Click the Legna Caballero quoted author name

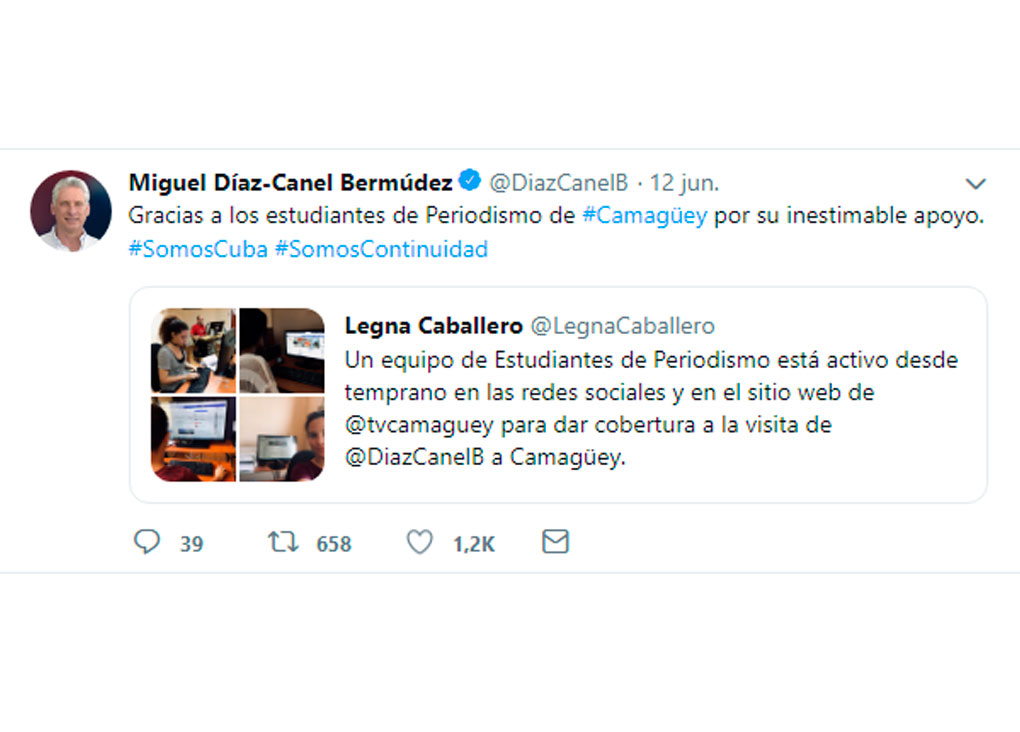434,325
